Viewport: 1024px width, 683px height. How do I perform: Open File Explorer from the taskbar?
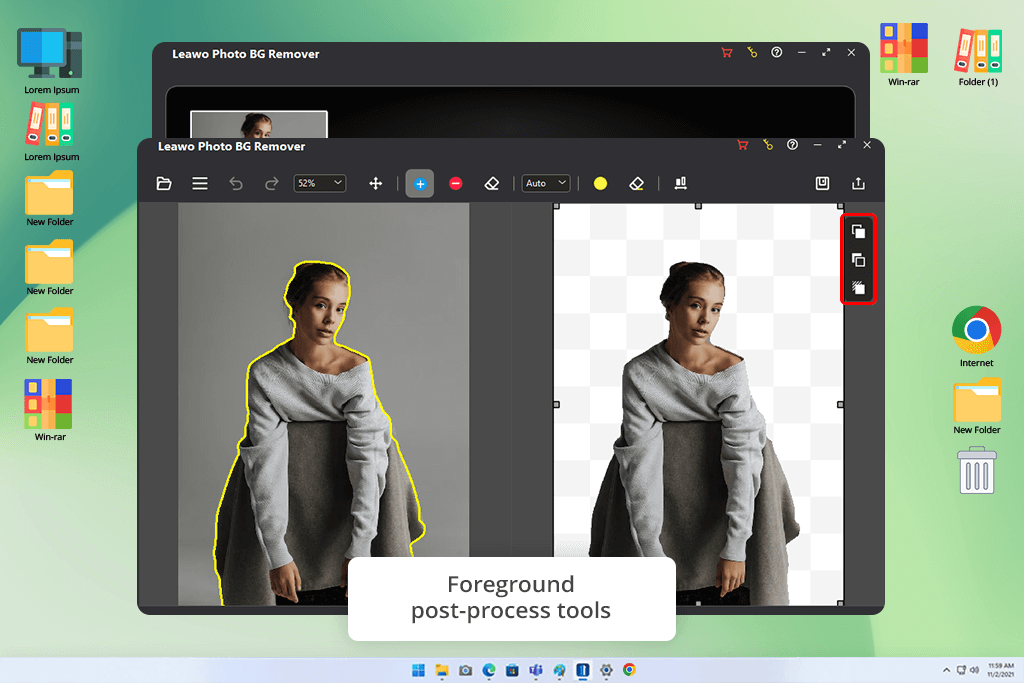pyautogui.click(x=442, y=670)
